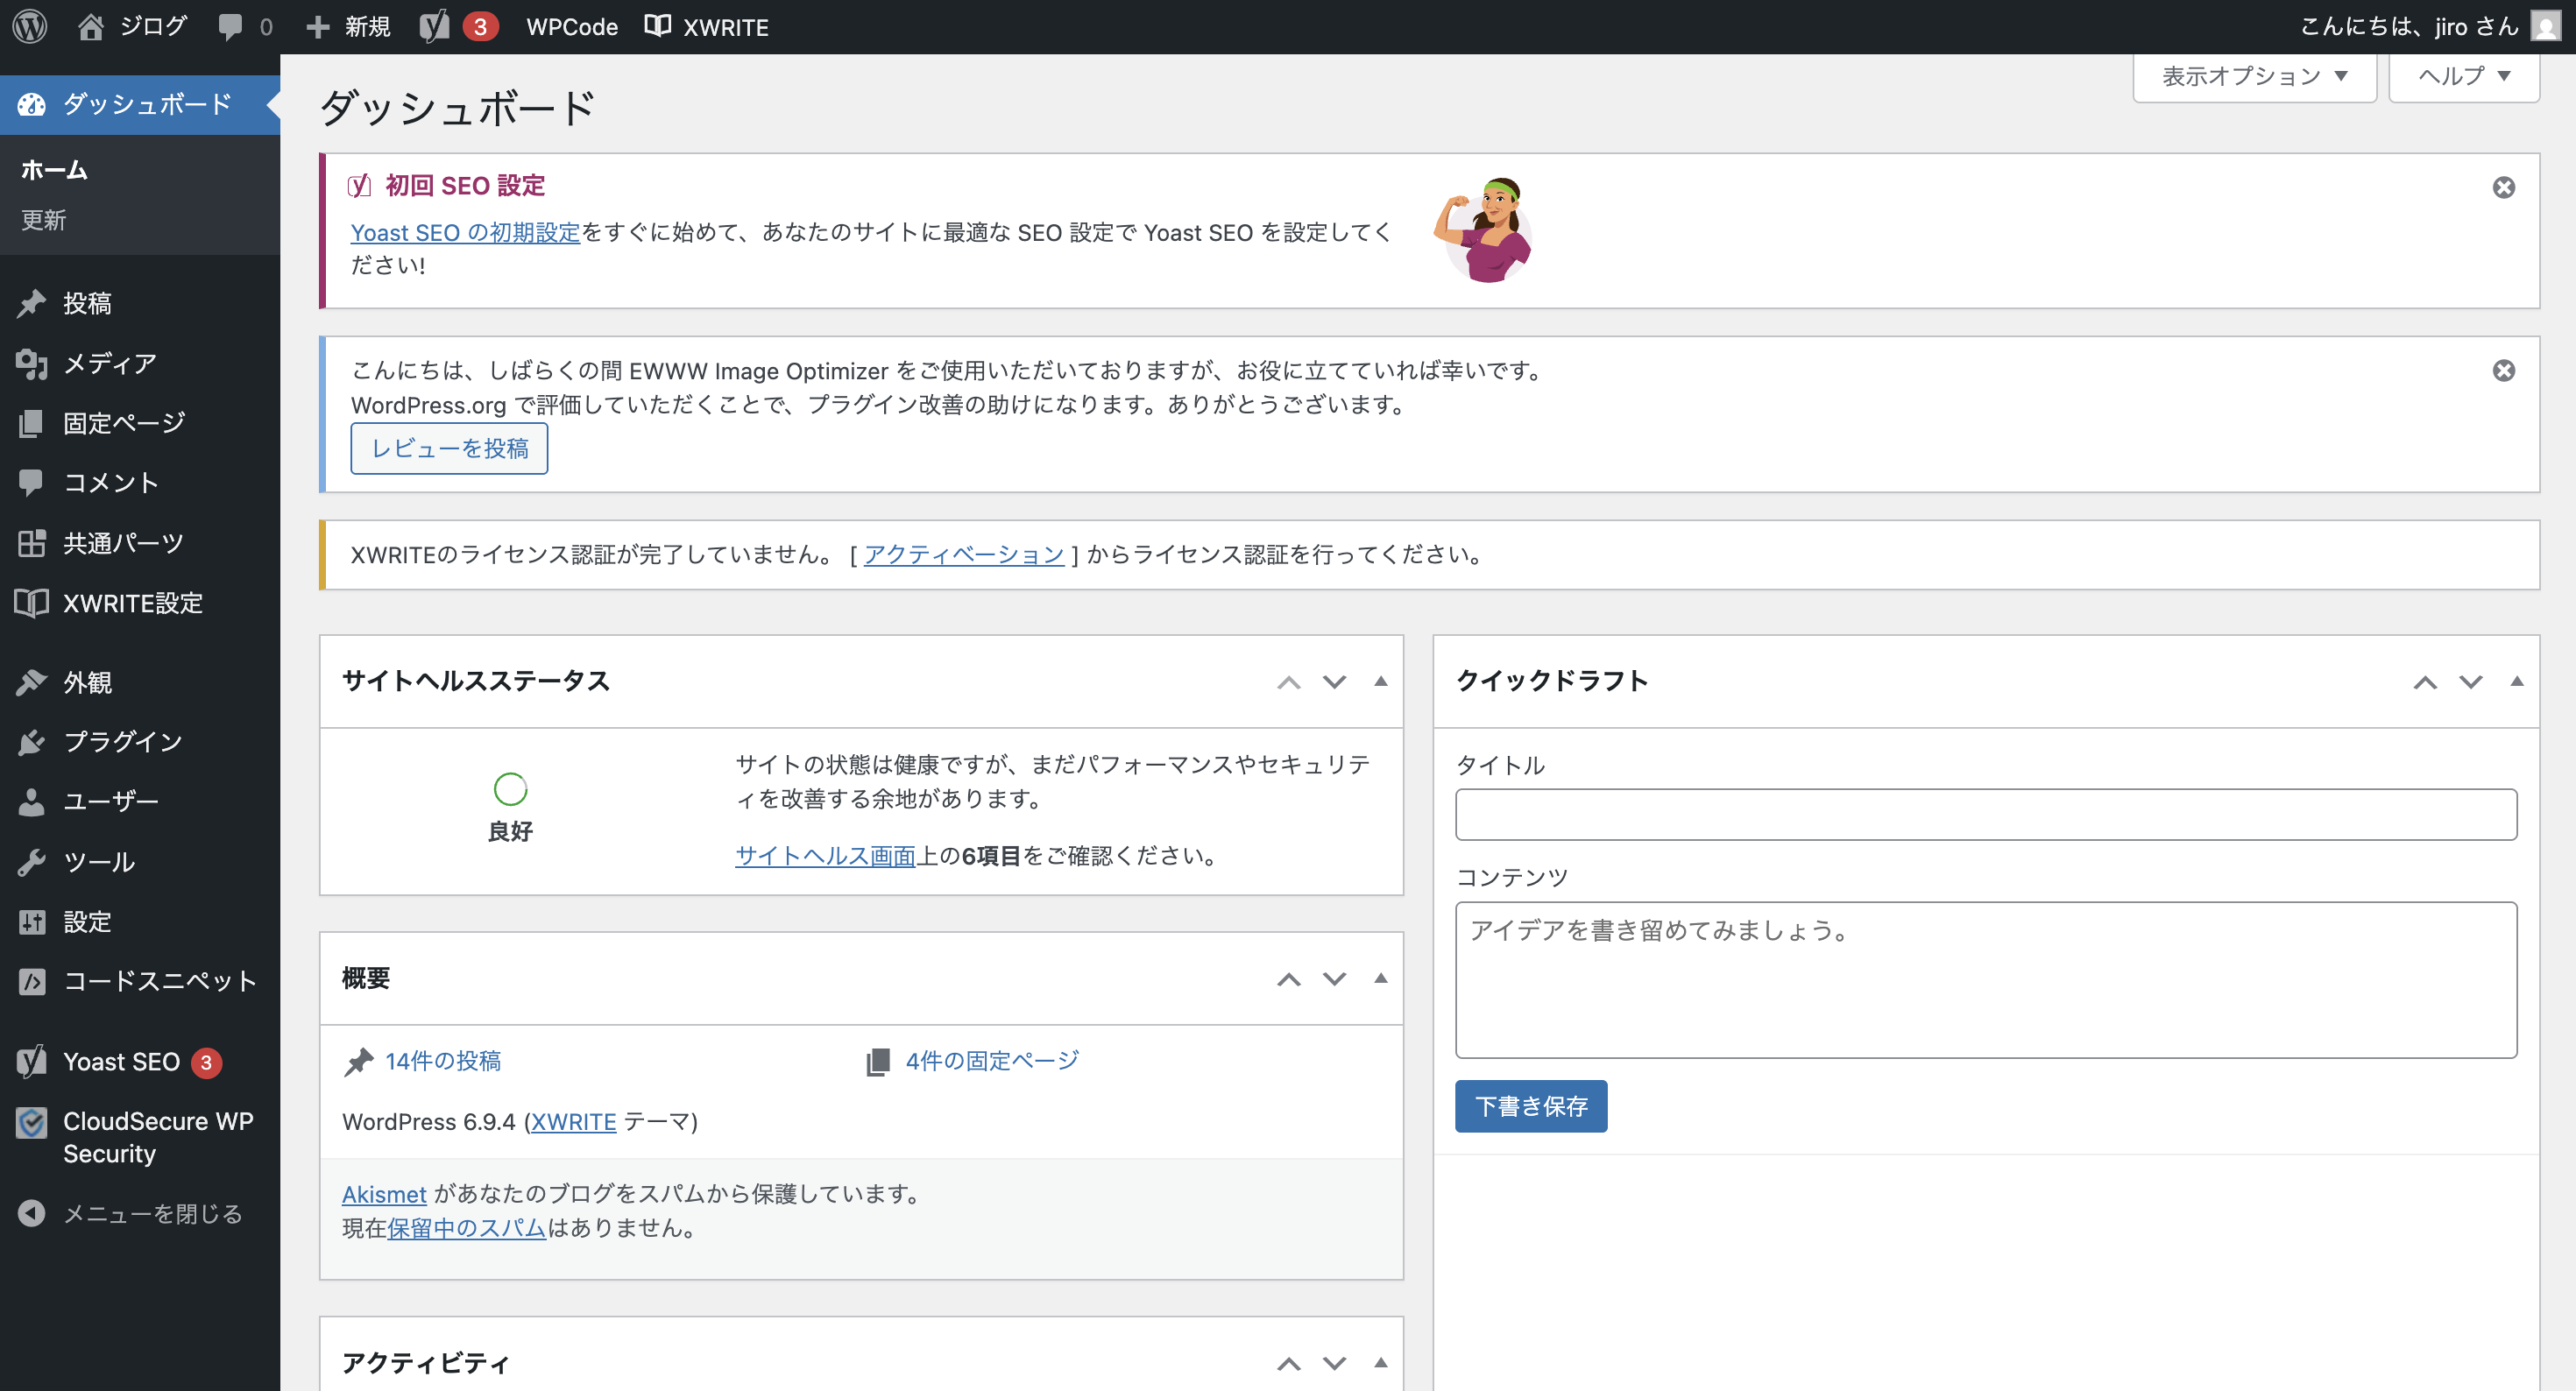Screen dimensions: 2576x1391
Task: Open 設定 sliders icon in sidebar
Action: tap(32, 921)
